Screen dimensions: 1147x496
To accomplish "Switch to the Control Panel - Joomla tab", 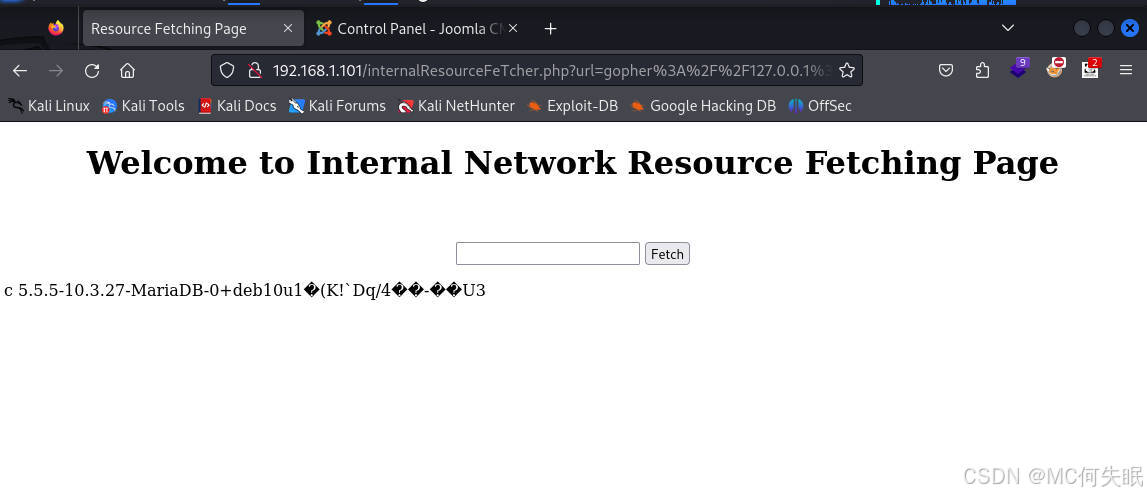I will (417, 29).
